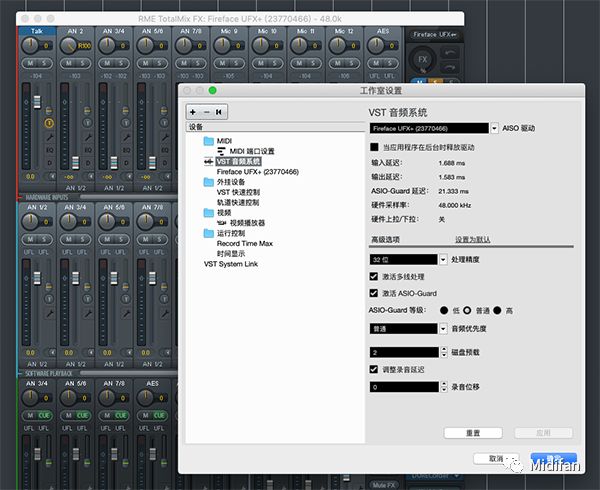Uncheck 激活多线处理 checkbox
Viewport: 600px width, 490px height.
click(x=375, y=275)
